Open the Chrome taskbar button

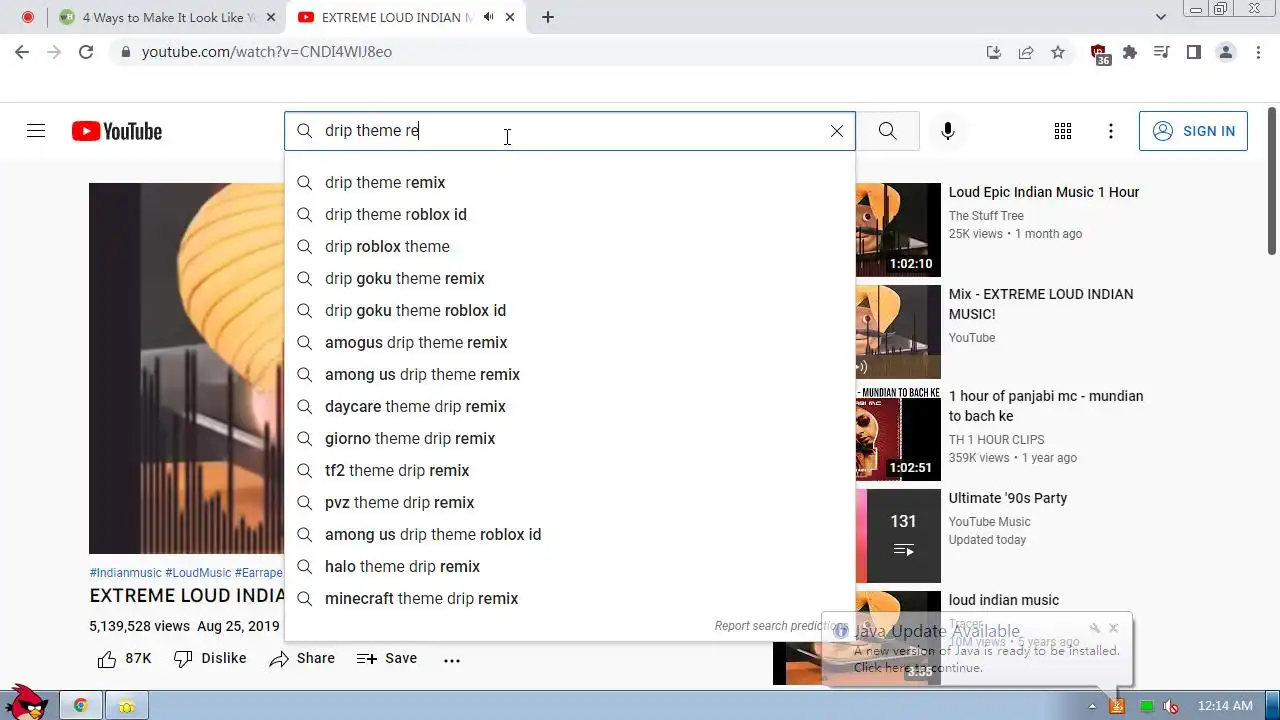[80, 705]
